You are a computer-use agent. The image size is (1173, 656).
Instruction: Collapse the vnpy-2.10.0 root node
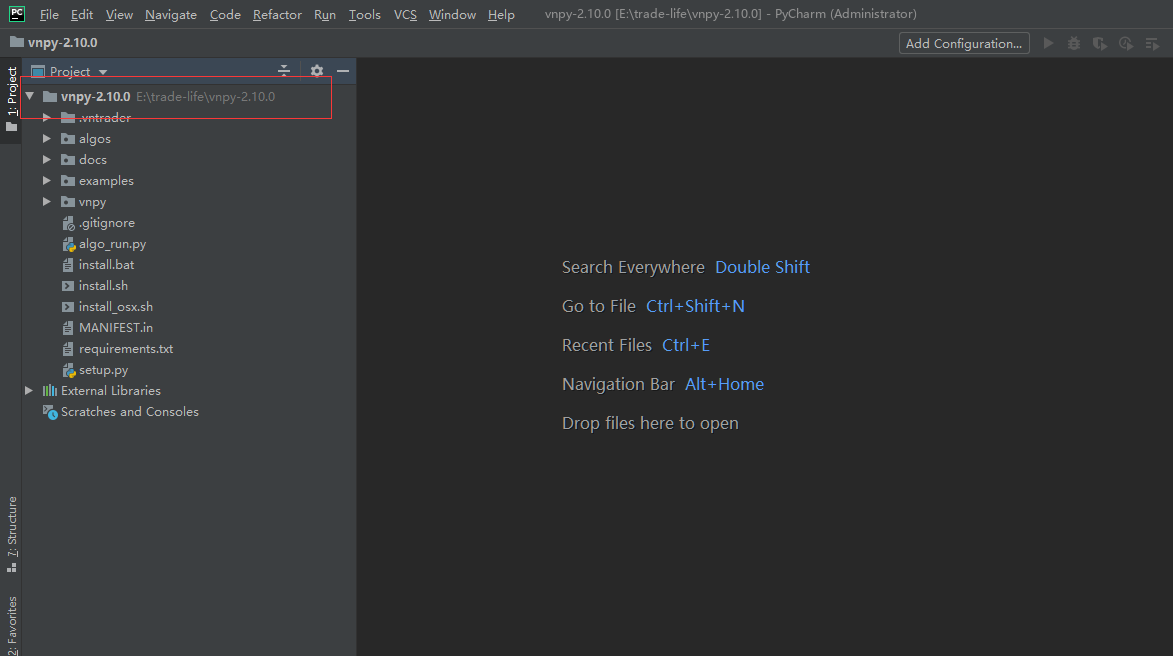click(x=30, y=96)
